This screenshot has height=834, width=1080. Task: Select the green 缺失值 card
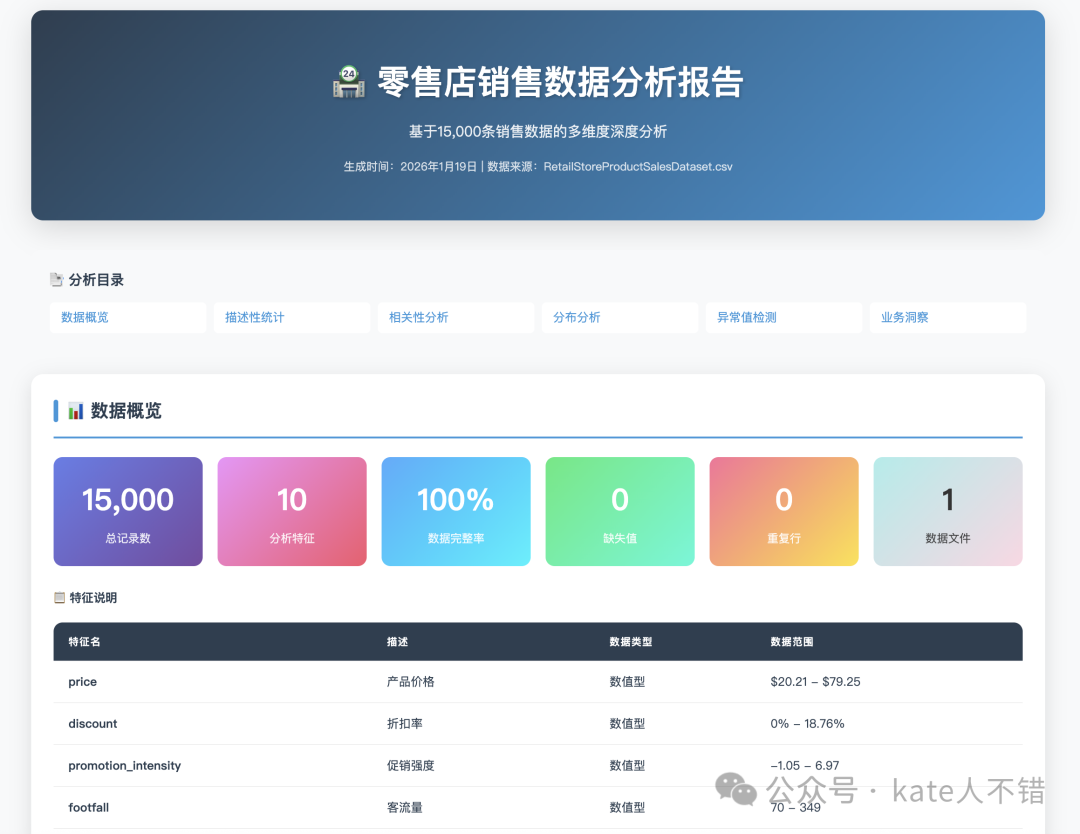point(620,512)
